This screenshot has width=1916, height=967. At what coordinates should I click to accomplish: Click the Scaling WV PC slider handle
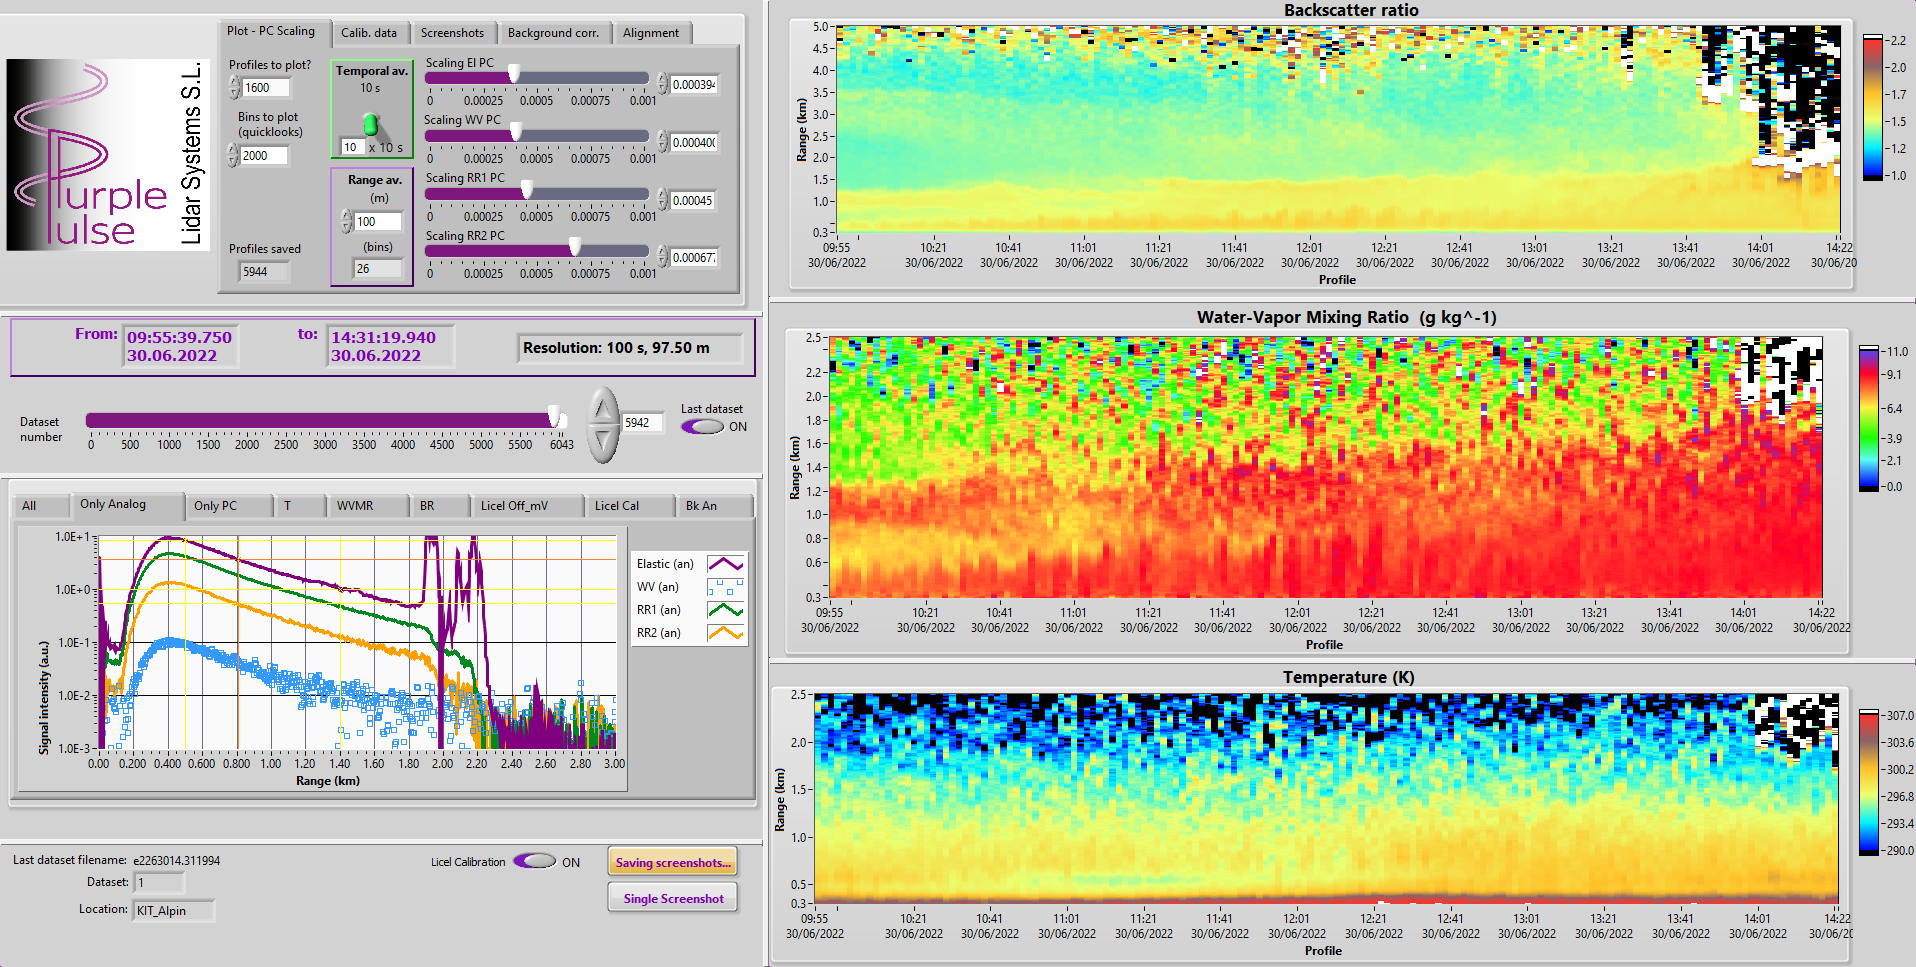pyautogui.click(x=516, y=132)
